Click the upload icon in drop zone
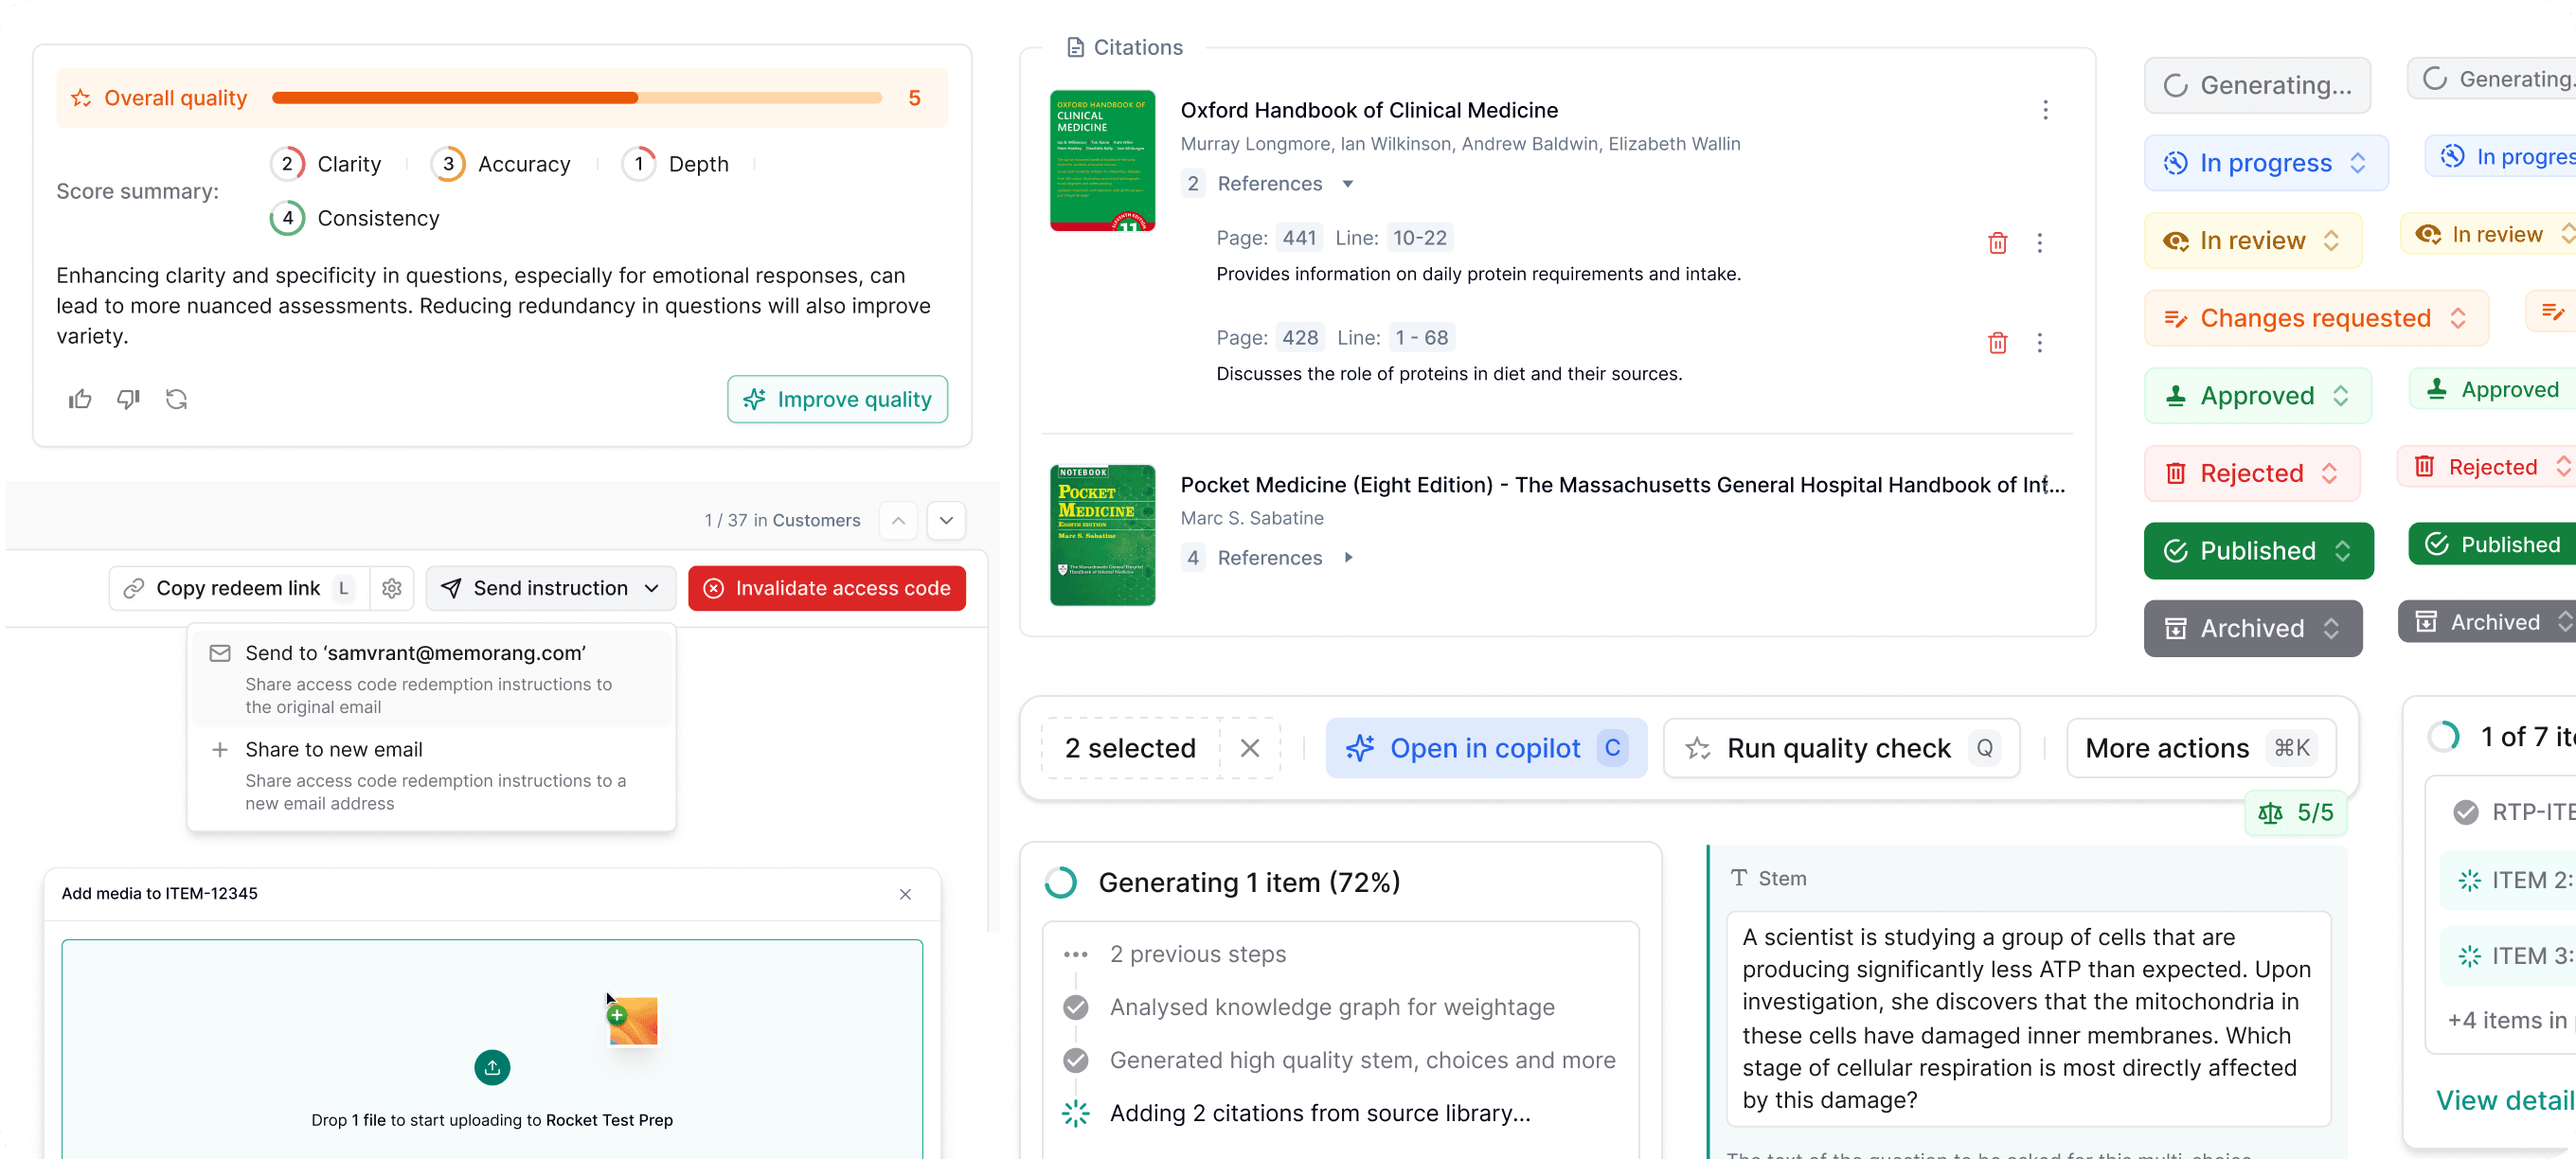The height and width of the screenshot is (1159, 2576). 492,1067
